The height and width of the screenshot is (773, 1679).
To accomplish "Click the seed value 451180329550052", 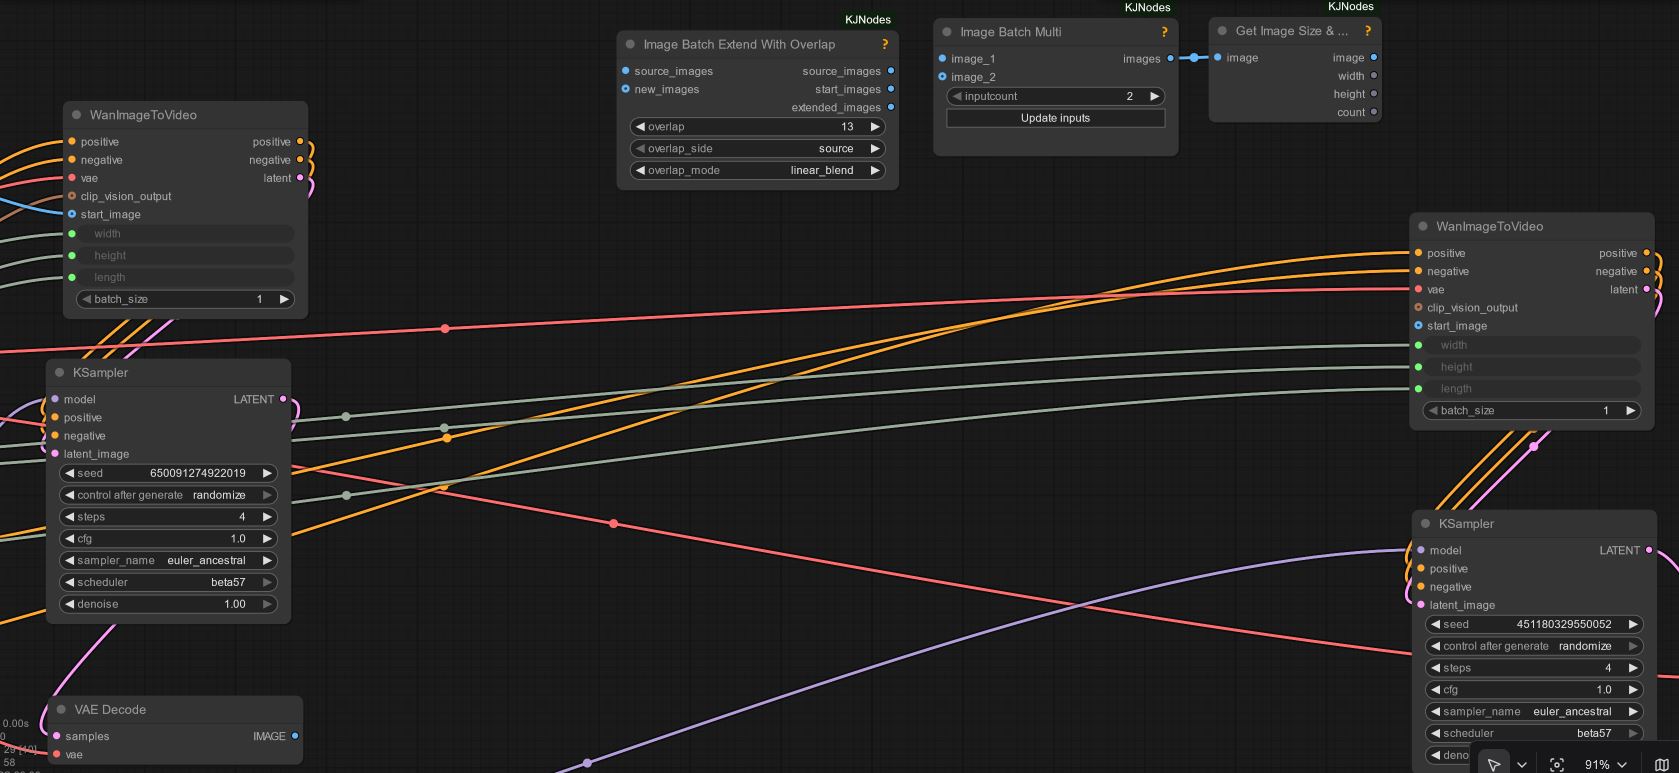I will 1564,624.
